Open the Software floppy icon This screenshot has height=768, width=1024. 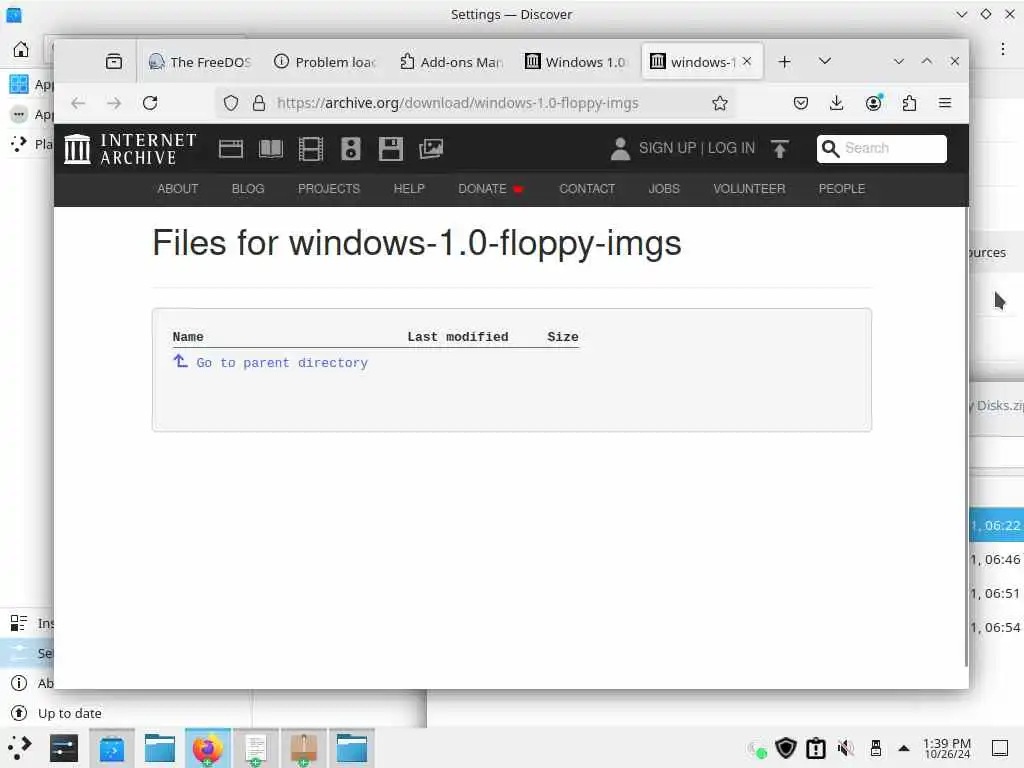pos(391,149)
